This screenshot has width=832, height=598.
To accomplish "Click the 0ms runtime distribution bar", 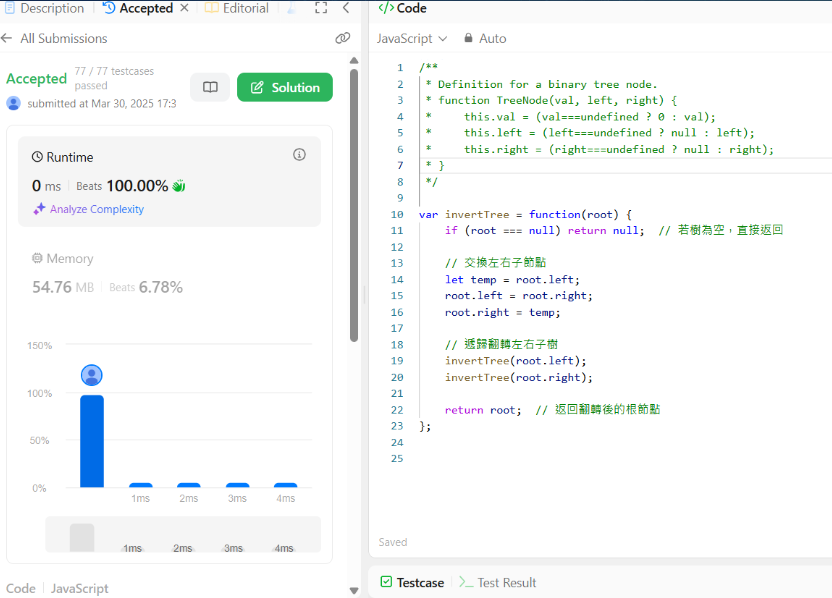I will point(92,441).
